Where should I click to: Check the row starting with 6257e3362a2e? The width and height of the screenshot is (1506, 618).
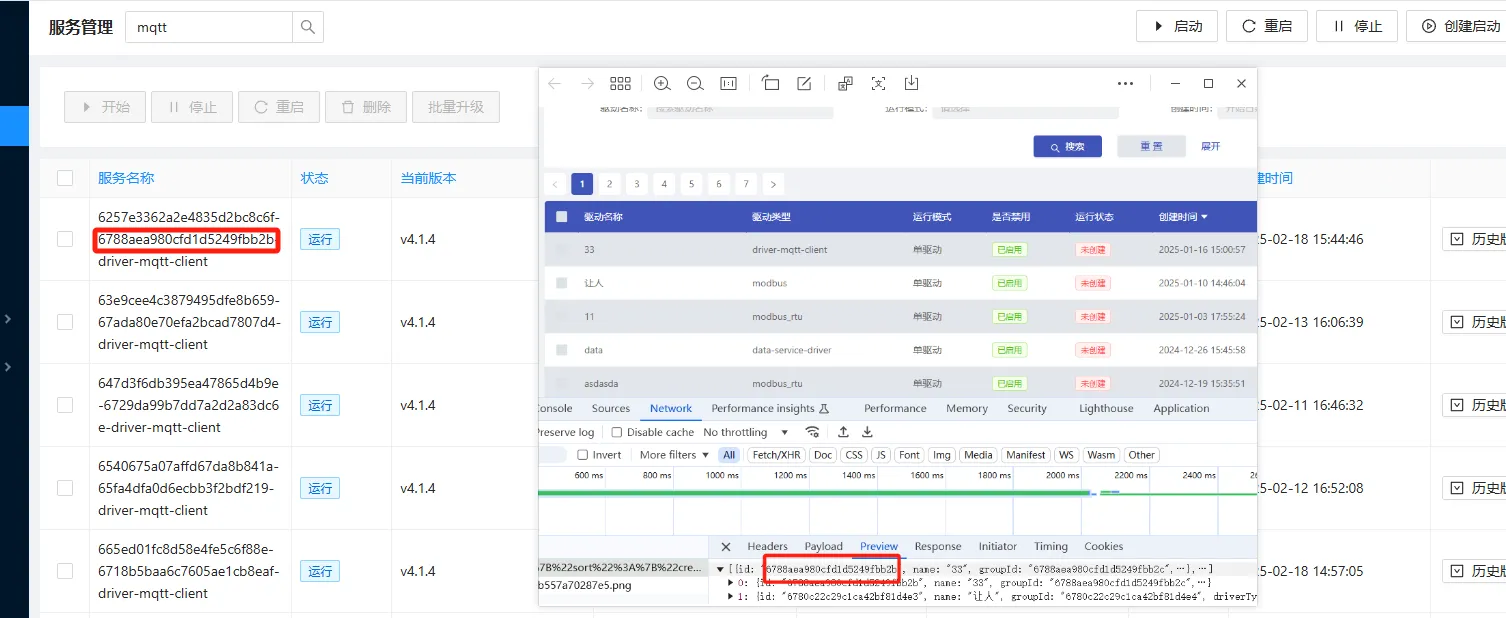click(65, 239)
